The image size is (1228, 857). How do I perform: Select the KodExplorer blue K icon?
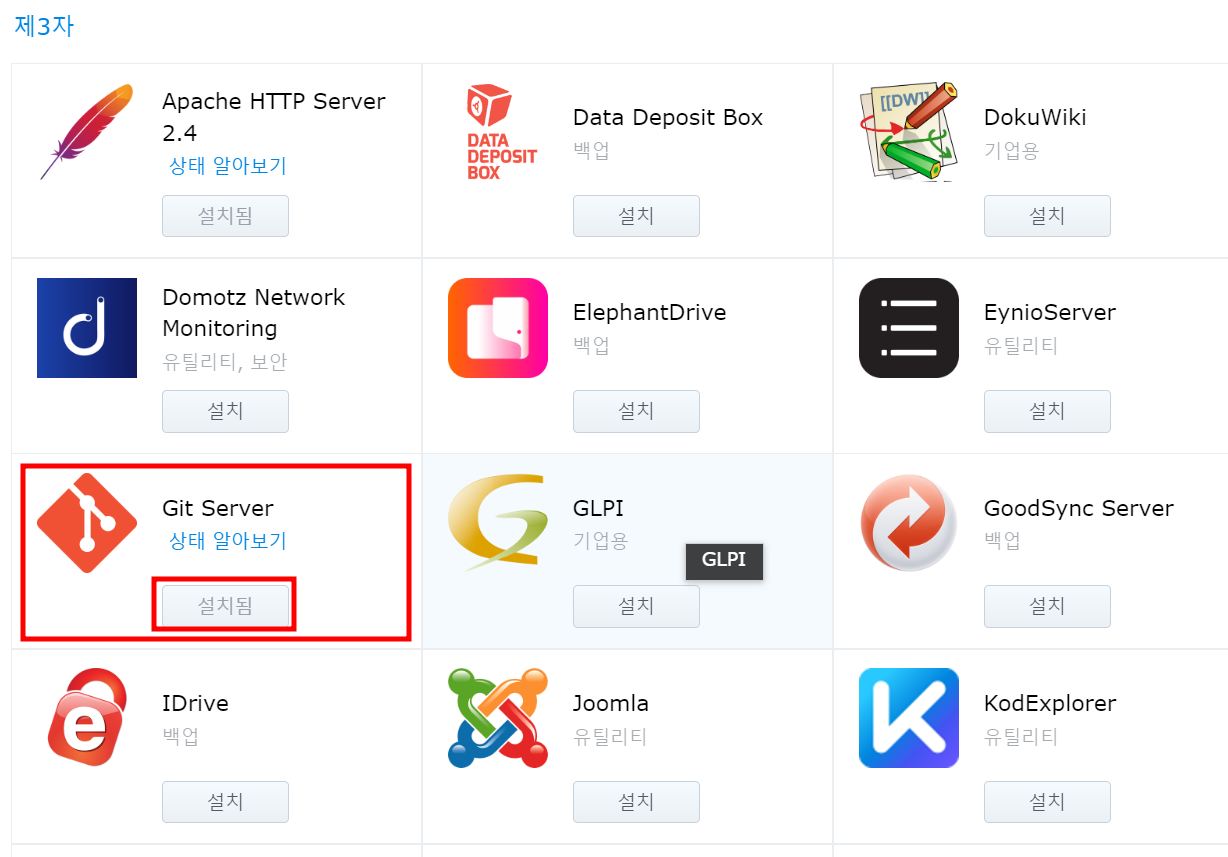click(x=909, y=718)
